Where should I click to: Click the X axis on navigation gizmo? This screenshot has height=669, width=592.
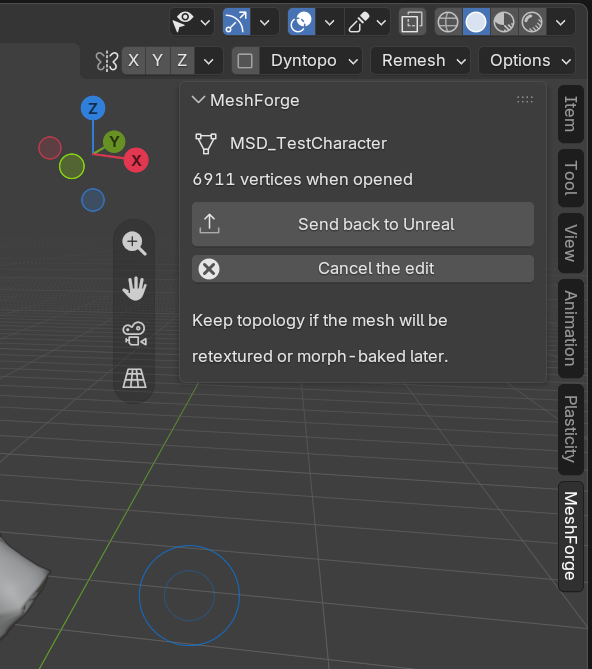tap(136, 160)
